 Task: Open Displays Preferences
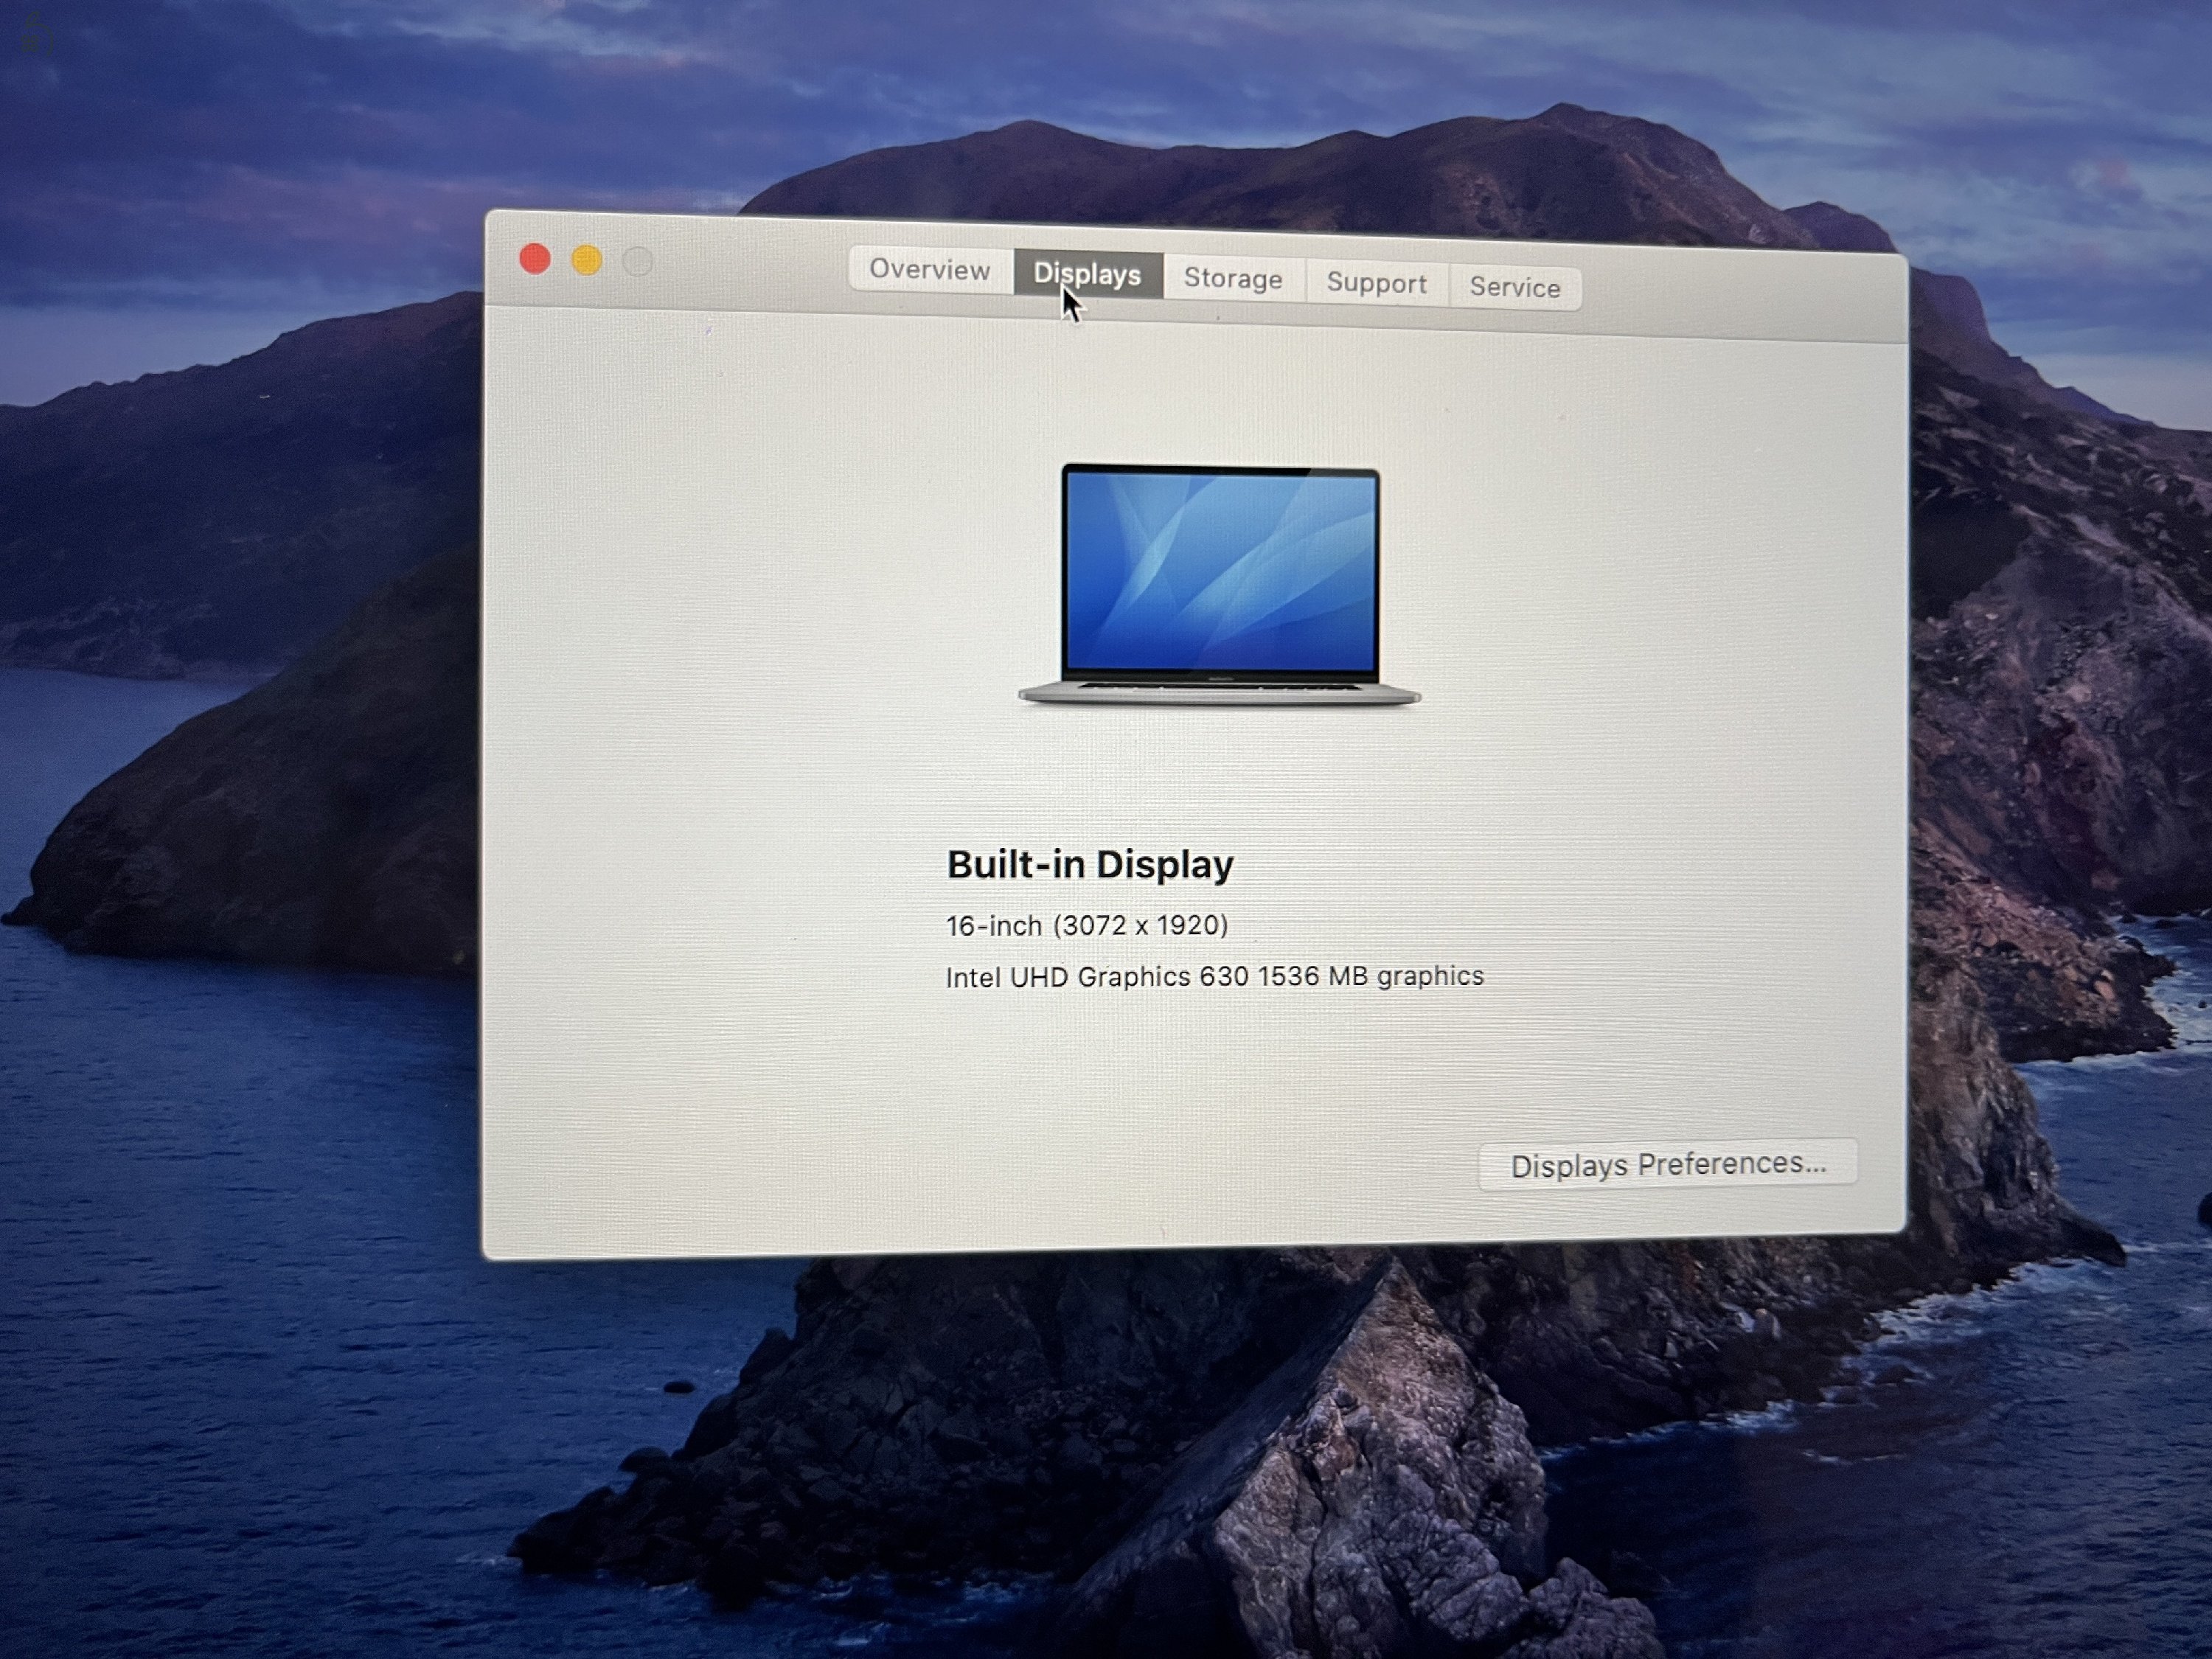coord(1668,1165)
